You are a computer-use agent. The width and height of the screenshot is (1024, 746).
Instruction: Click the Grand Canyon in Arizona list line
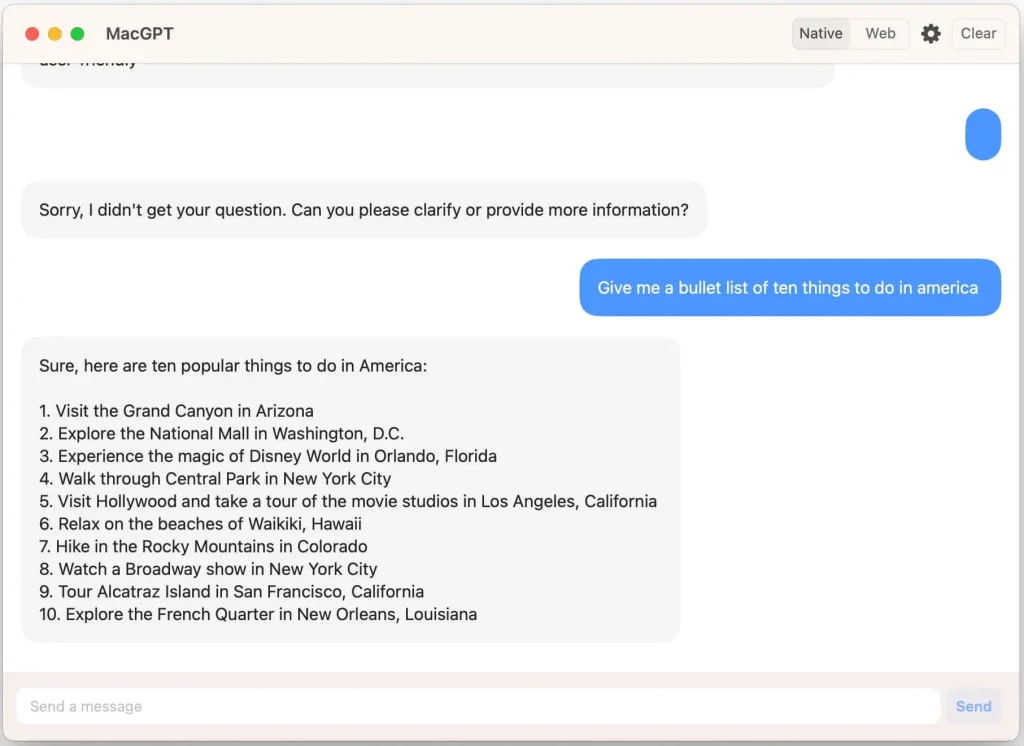(x=177, y=411)
